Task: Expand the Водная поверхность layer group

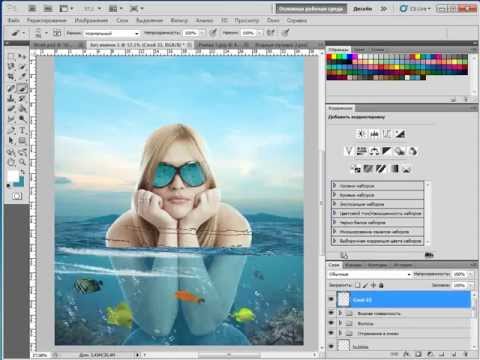Action: point(340,313)
